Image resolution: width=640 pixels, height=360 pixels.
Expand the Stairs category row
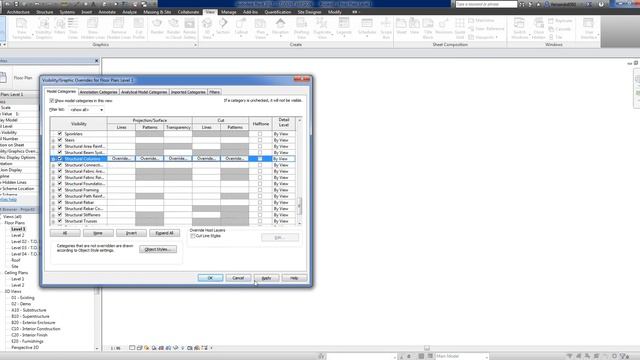click(53, 140)
